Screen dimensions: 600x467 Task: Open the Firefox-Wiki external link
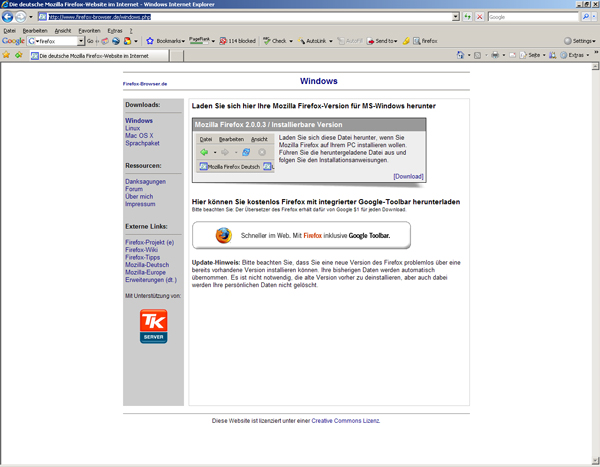pos(142,250)
